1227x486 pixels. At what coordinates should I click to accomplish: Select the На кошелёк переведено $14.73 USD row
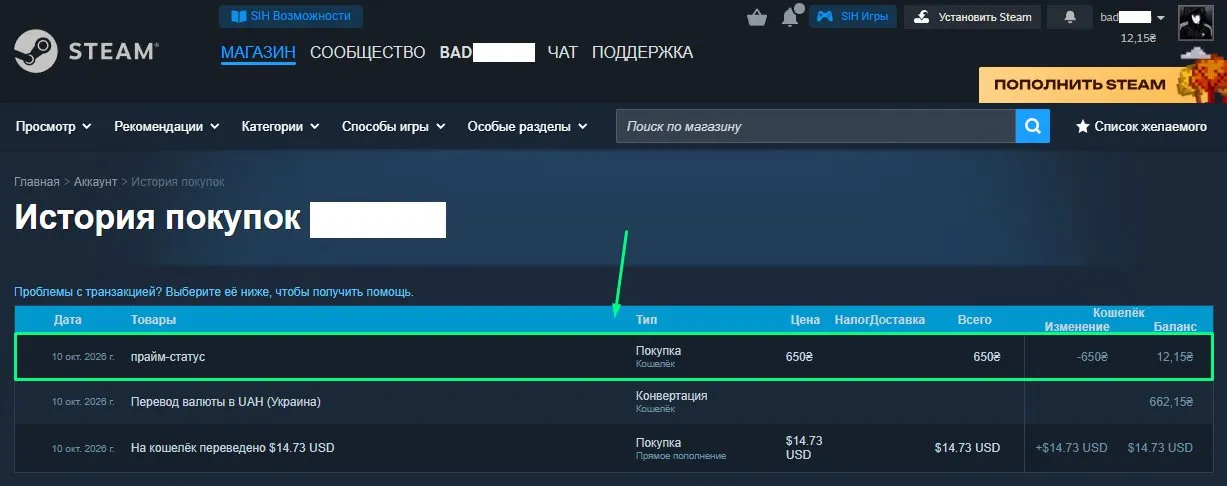click(x=614, y=448)
